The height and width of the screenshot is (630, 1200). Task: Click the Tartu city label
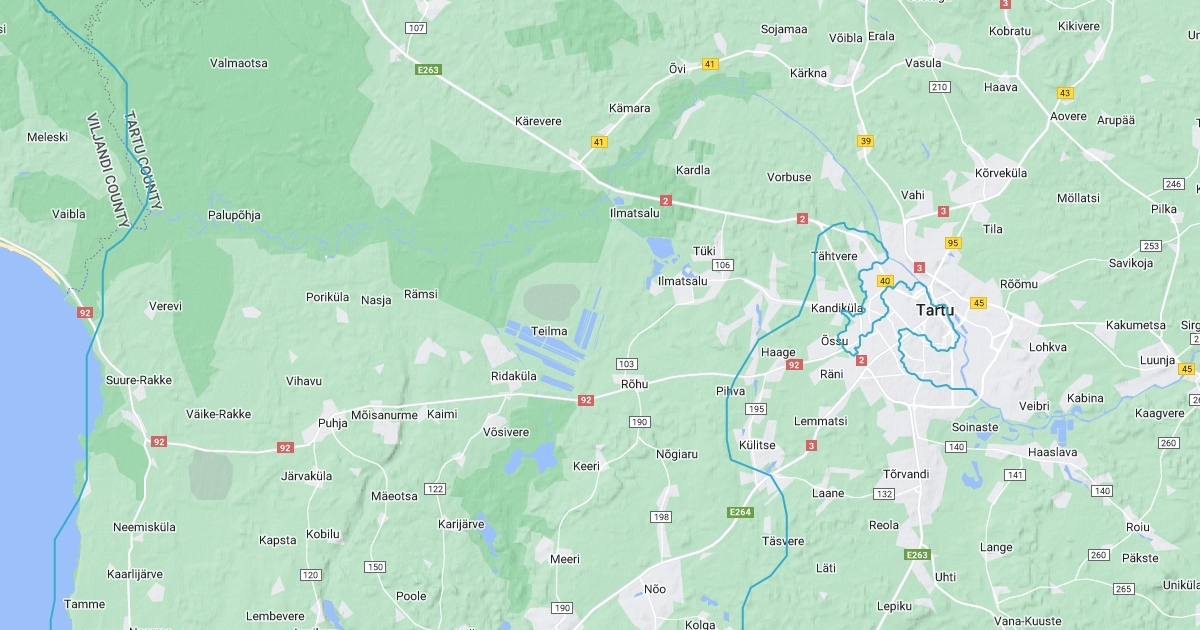pyautogui.click(x=935, y=310)
